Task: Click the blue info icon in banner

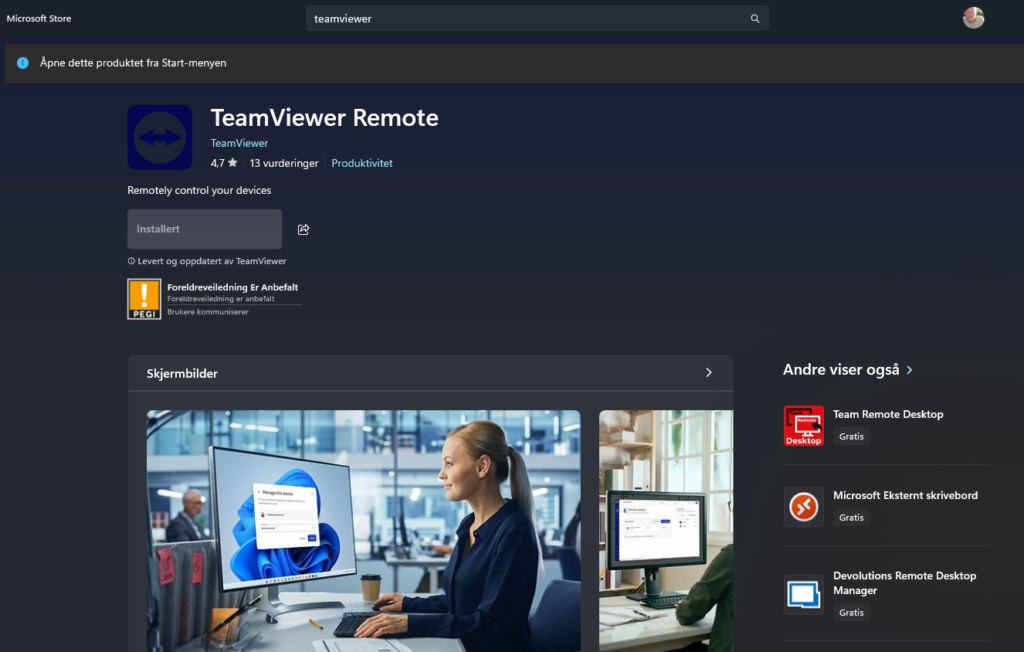Action: pos(23,63)
